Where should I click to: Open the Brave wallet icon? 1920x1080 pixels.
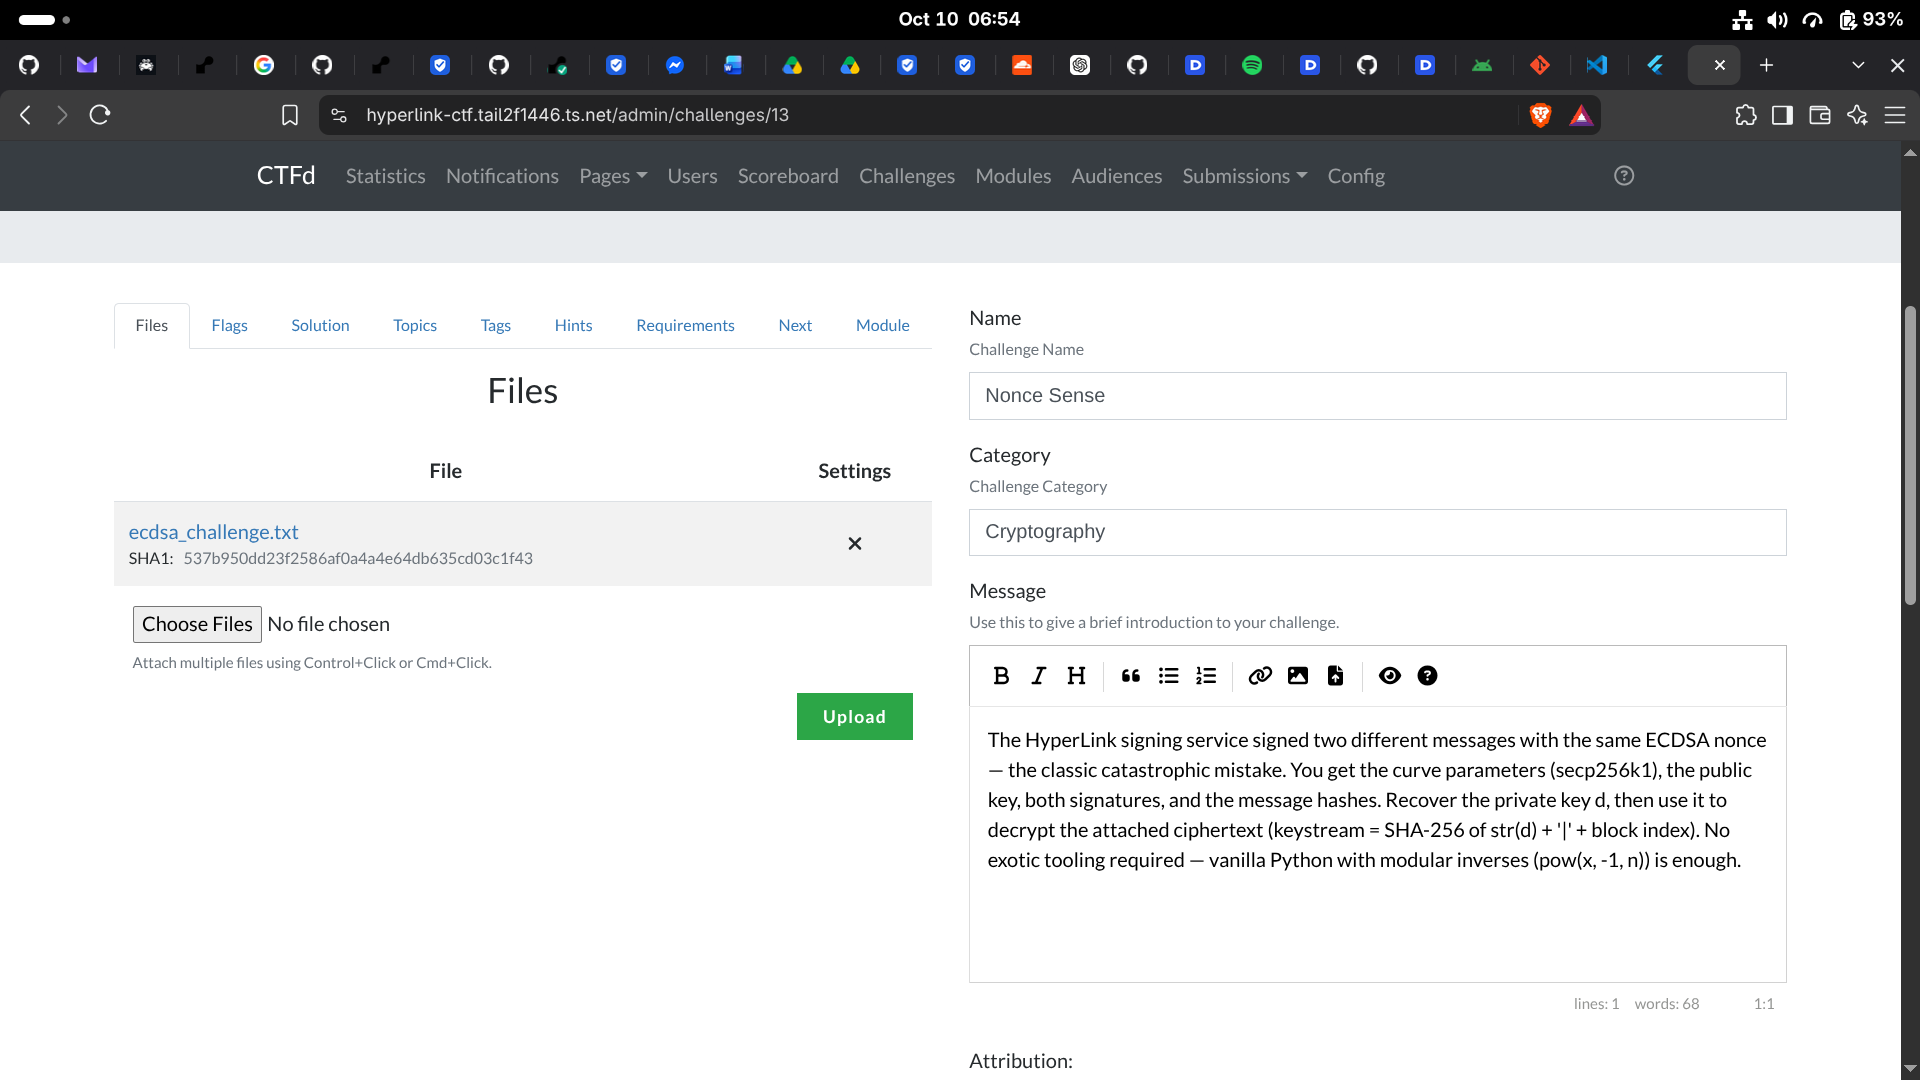tap(1820, 115)
